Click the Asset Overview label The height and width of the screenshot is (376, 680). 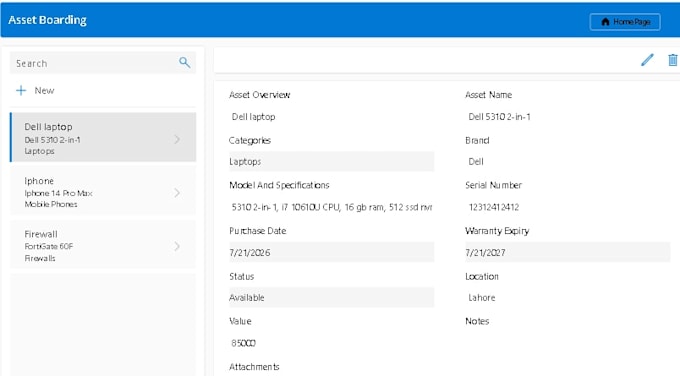[x=259, y=95]
